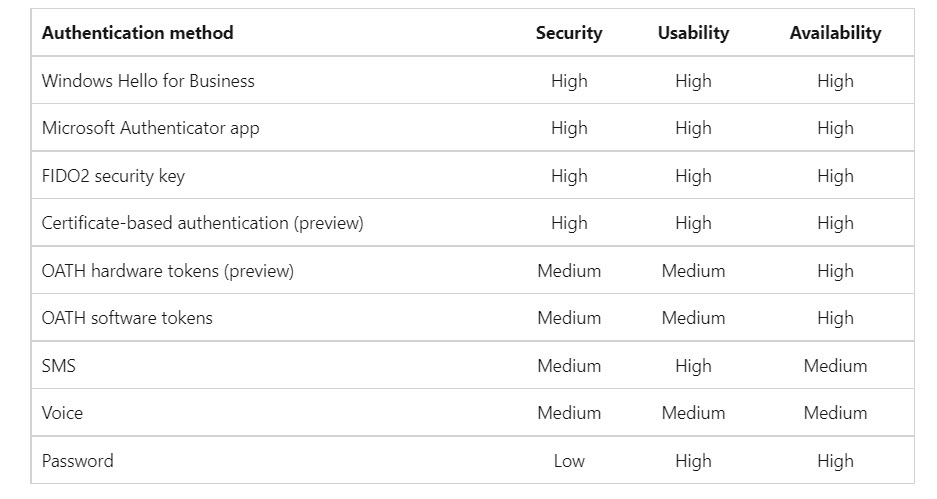This screenshot has height=499, width=937.
Task: Click High availability value for FIDO2 security key
Action: coord(835,176)
